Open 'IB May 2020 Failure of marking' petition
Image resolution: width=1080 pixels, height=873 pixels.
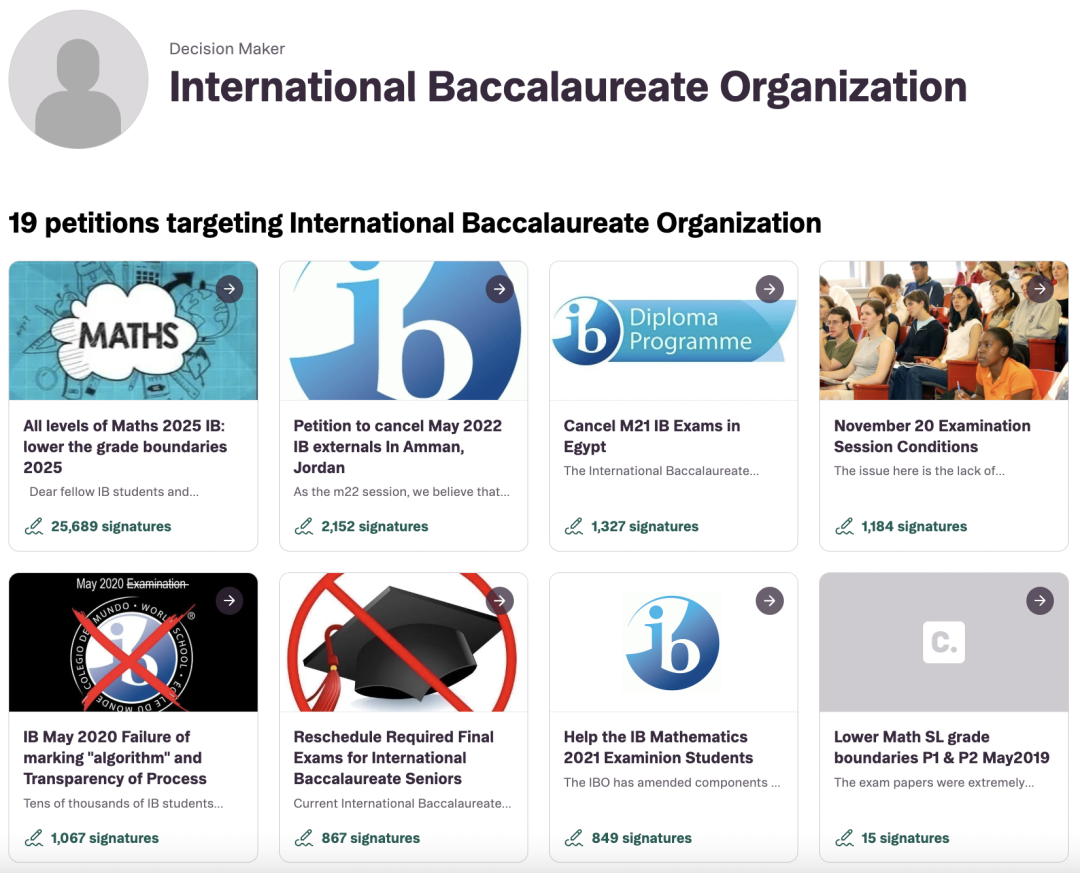pyautogui.click(x=115, y=758)
